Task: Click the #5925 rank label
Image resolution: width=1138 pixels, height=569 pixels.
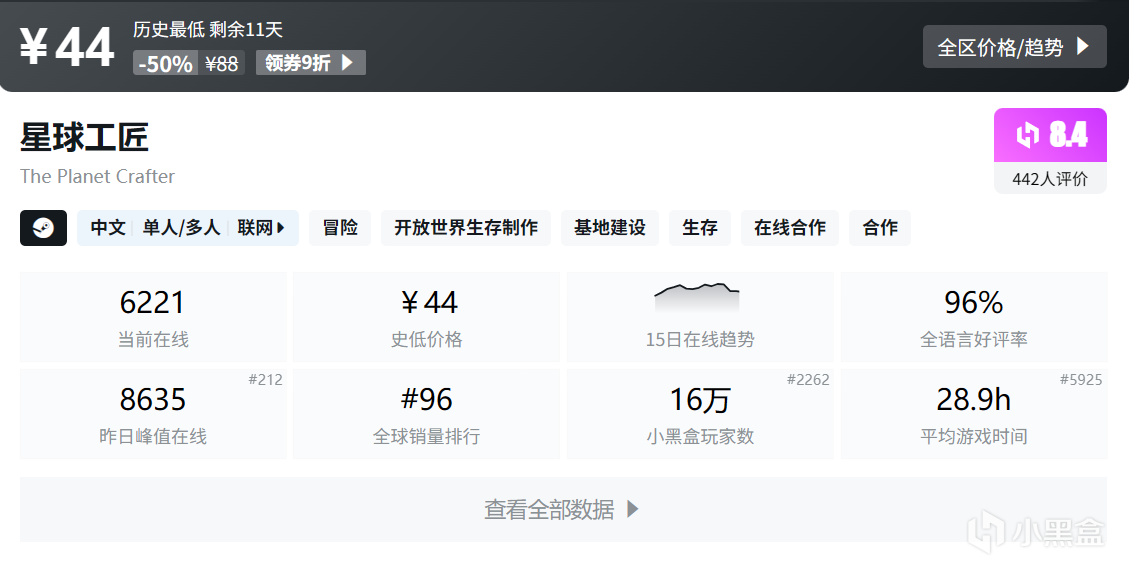Action: click(x=1081, y=380)
